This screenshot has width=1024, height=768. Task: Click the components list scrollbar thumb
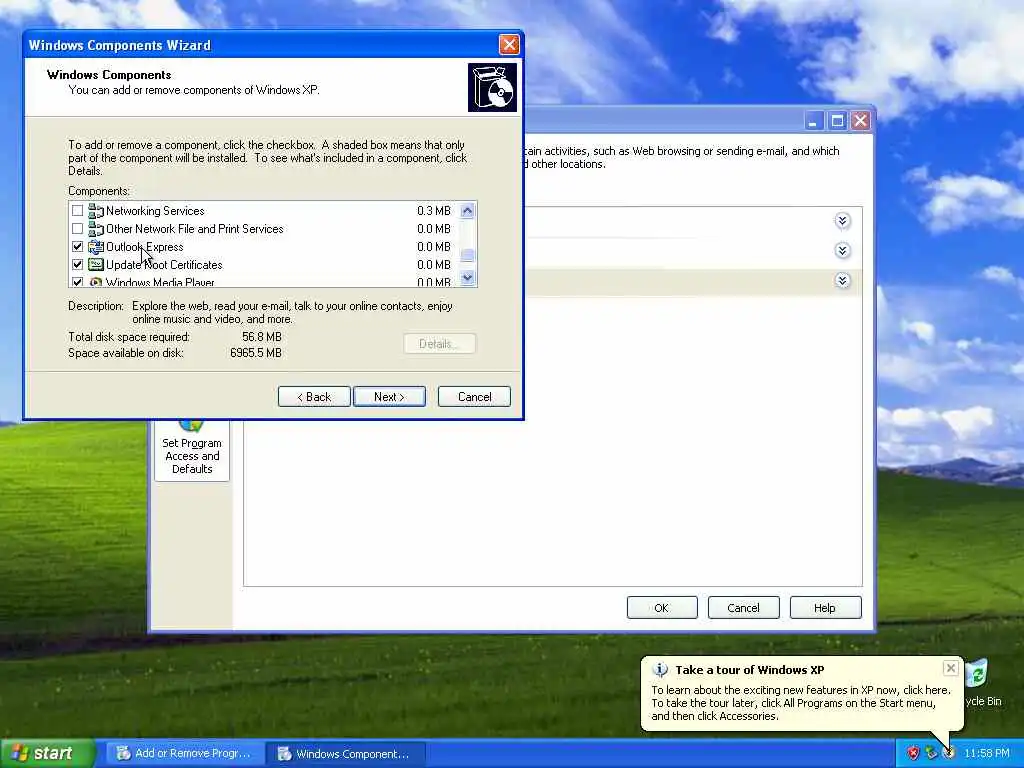pyautogui.click(x=467, y=255)
